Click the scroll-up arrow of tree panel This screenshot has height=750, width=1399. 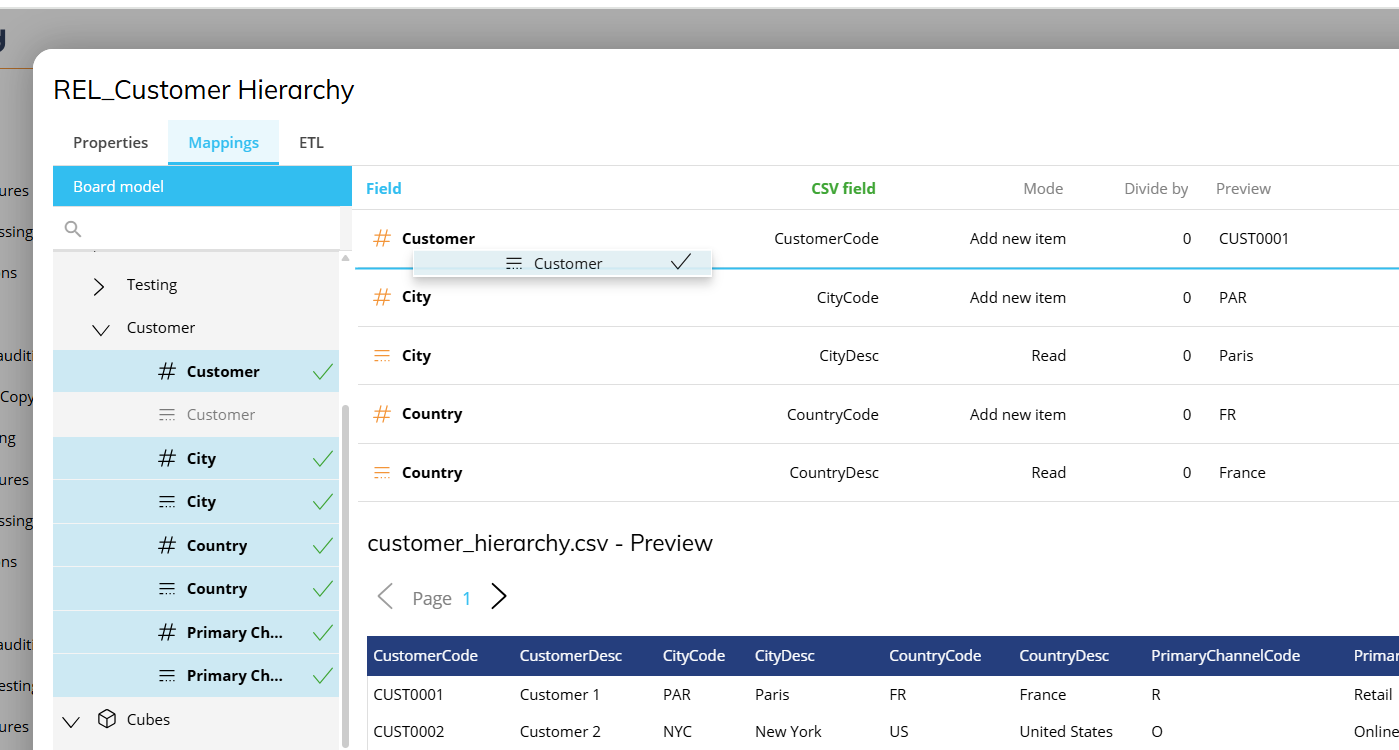[x=346, y=258]
